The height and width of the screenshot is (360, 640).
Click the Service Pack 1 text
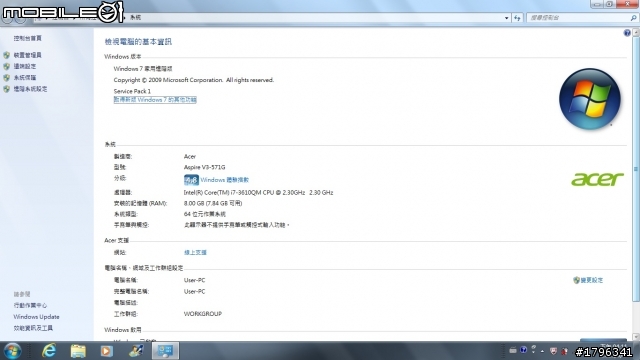(x=132, y=91)
